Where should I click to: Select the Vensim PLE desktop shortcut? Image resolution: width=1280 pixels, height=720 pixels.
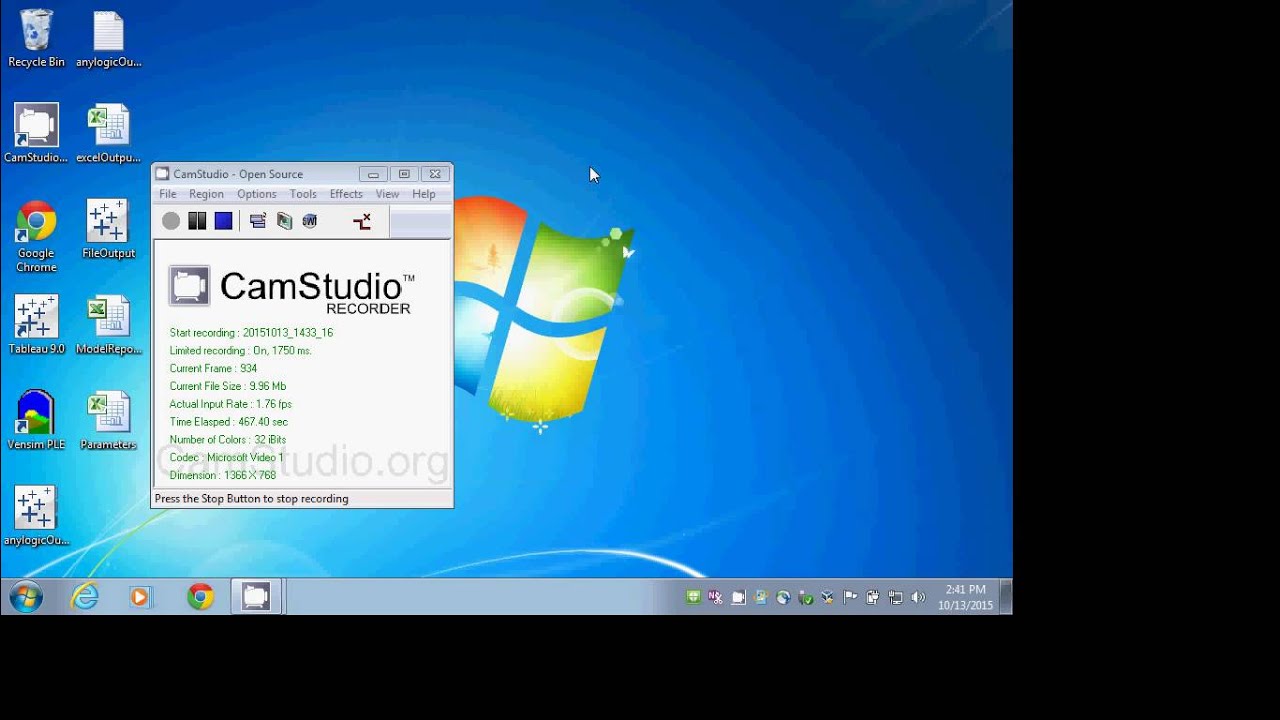point(36,420)
